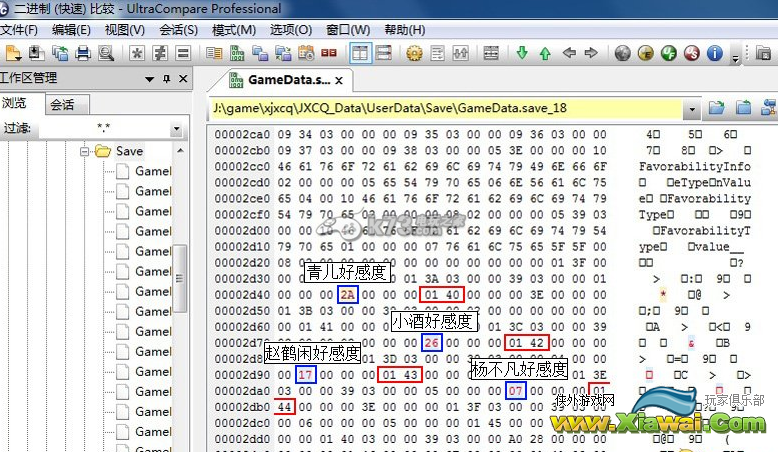Click the red double-block compare icon
The width and height of the screenshot is (778, 452).
(328, 53)
